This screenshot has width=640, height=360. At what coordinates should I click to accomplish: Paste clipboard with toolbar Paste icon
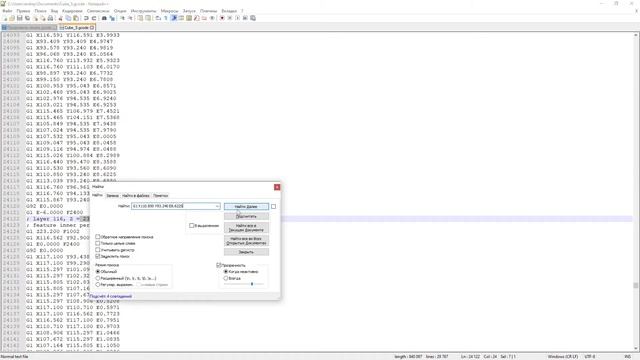(76, 18)
